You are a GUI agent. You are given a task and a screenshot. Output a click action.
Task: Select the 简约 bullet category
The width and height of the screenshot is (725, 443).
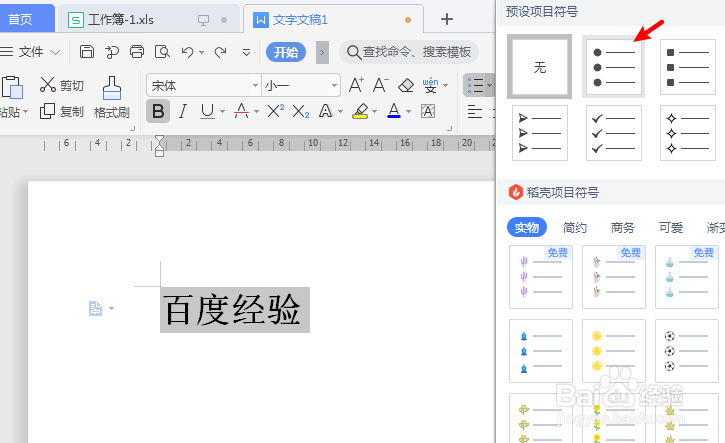(575, 228)
